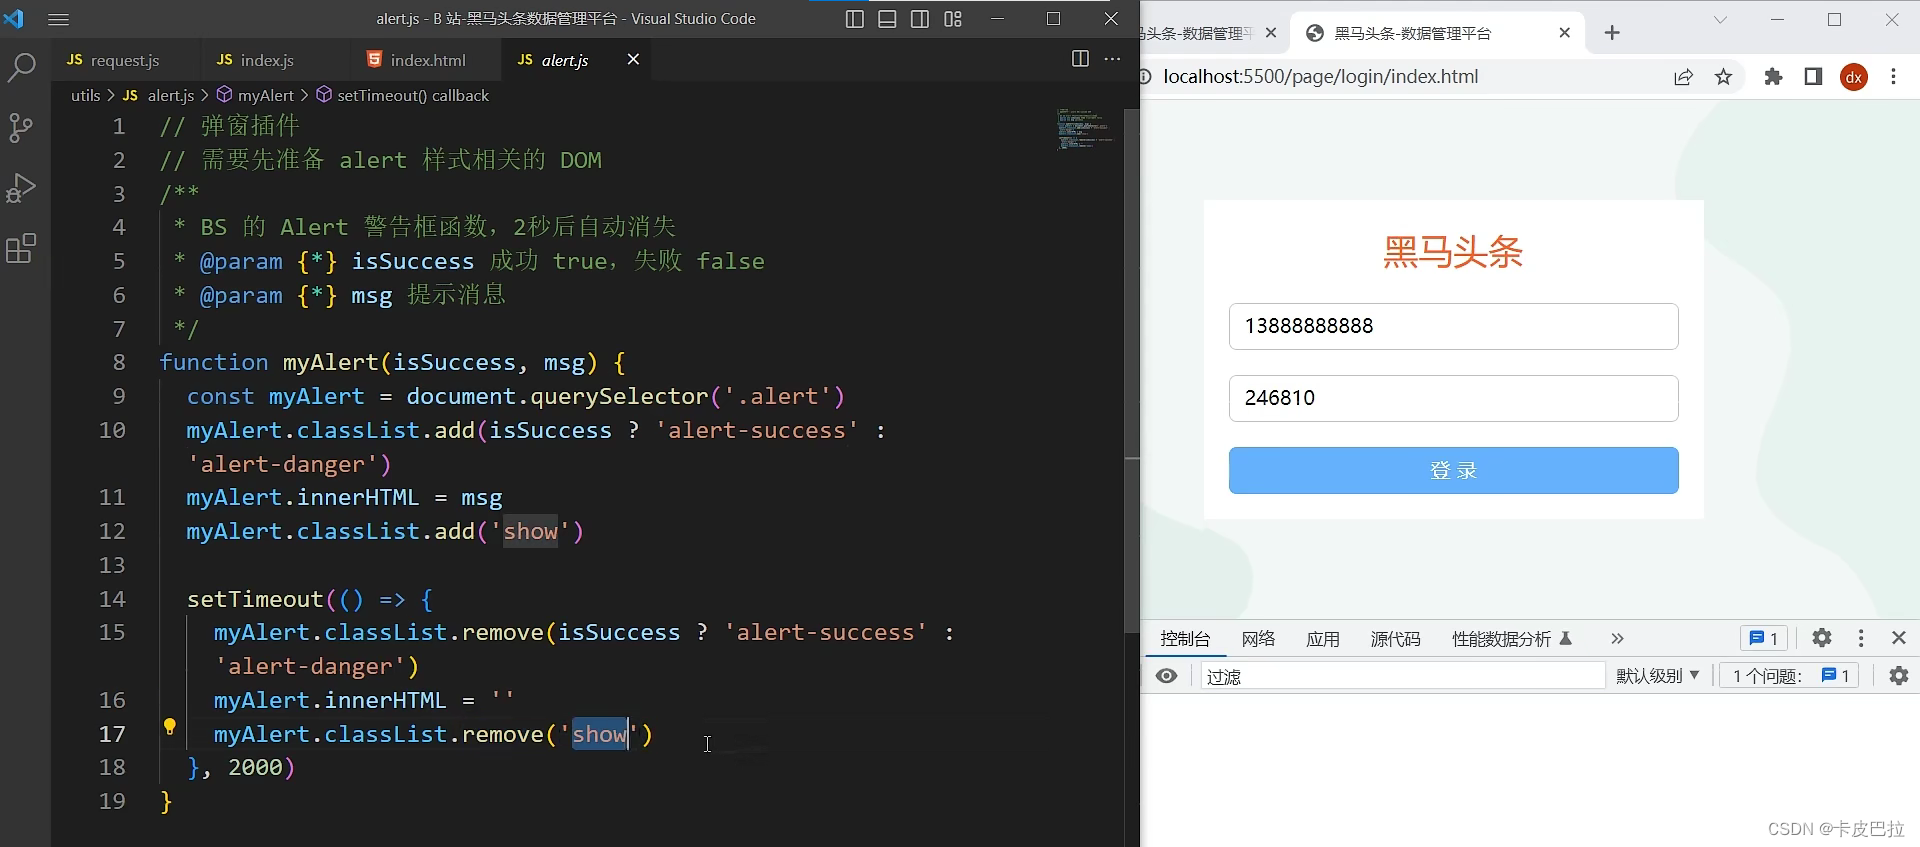The height and width of the screenshot is (847, 1920).
Task: Select the 源代码 DevTools tab
Action: tap(1395, 639)
